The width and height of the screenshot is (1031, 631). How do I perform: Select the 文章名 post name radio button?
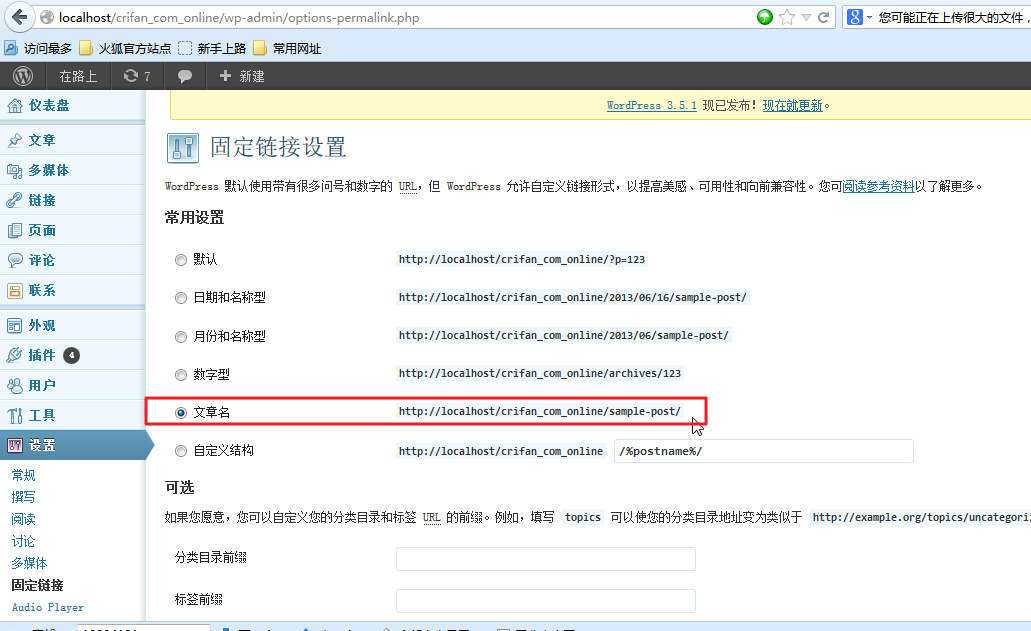pyautogui.click(x=181, y=413)
